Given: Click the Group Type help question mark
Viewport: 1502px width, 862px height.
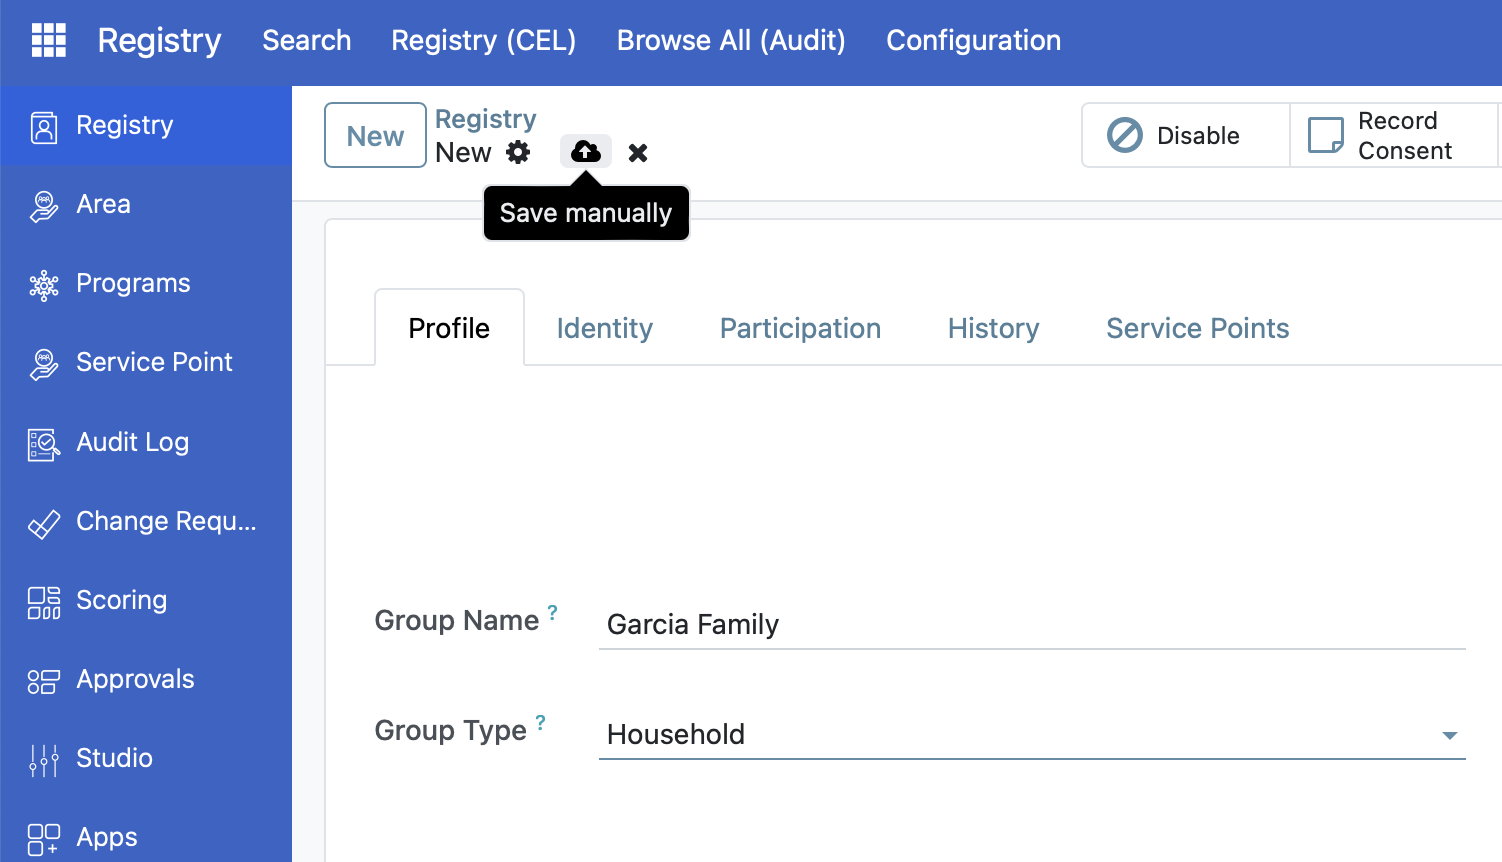Looking at the screenshot, I should tap(540, 722).
